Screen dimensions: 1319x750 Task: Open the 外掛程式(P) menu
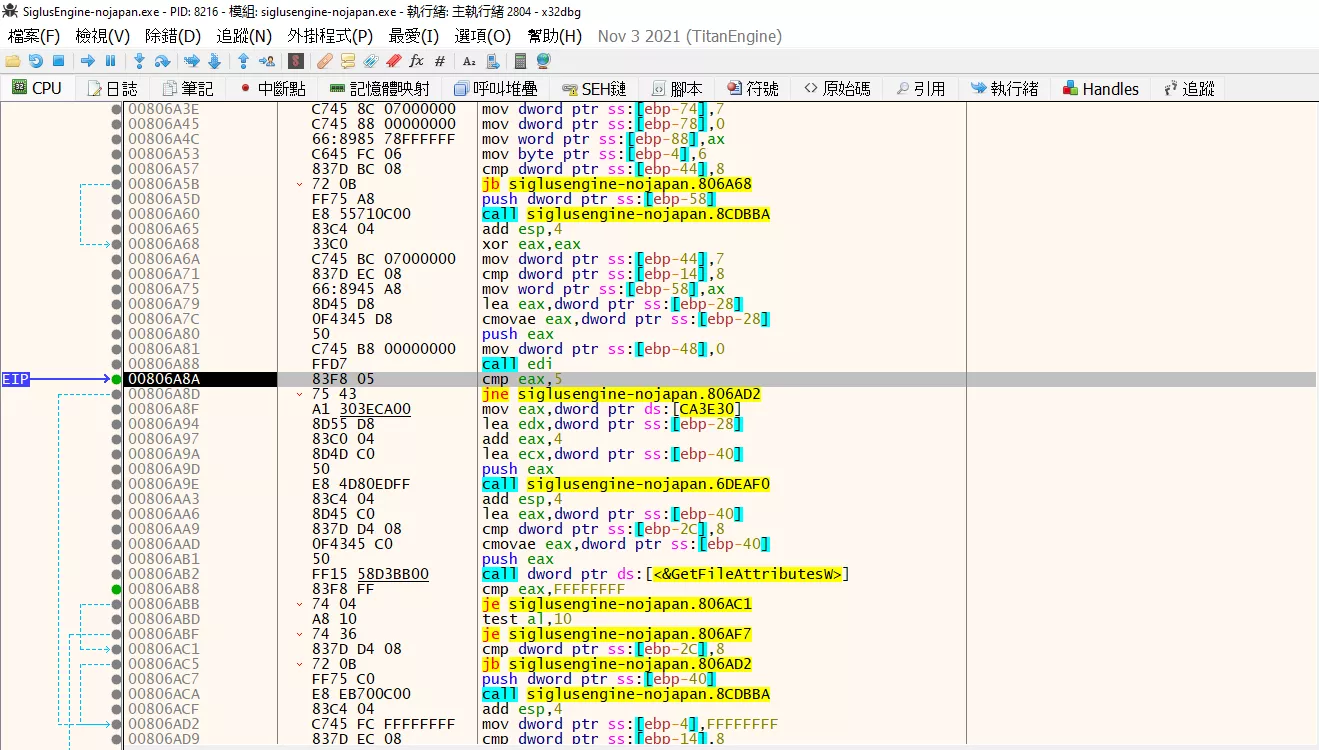coord(330,36)
